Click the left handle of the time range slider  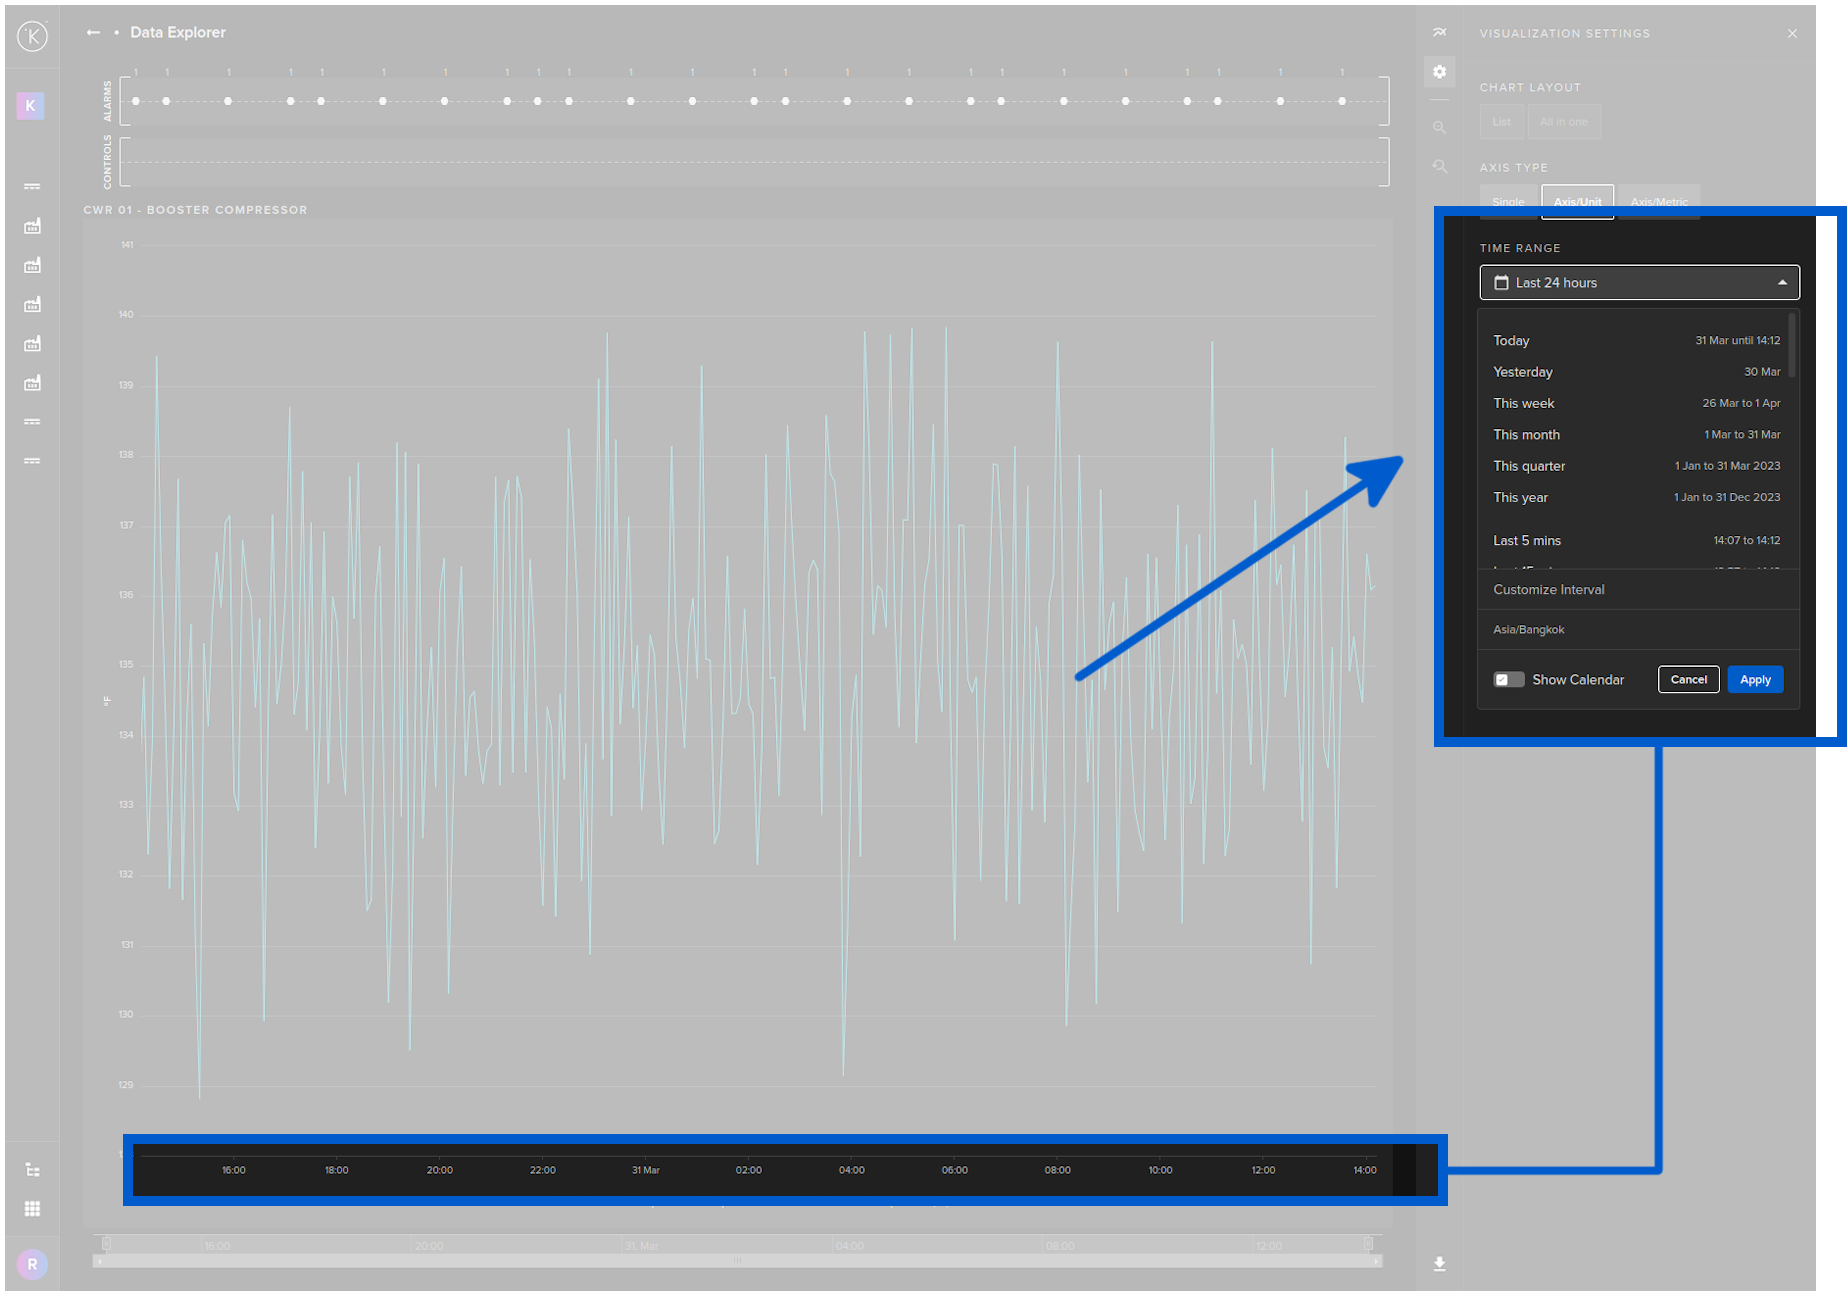point(107,1244)
